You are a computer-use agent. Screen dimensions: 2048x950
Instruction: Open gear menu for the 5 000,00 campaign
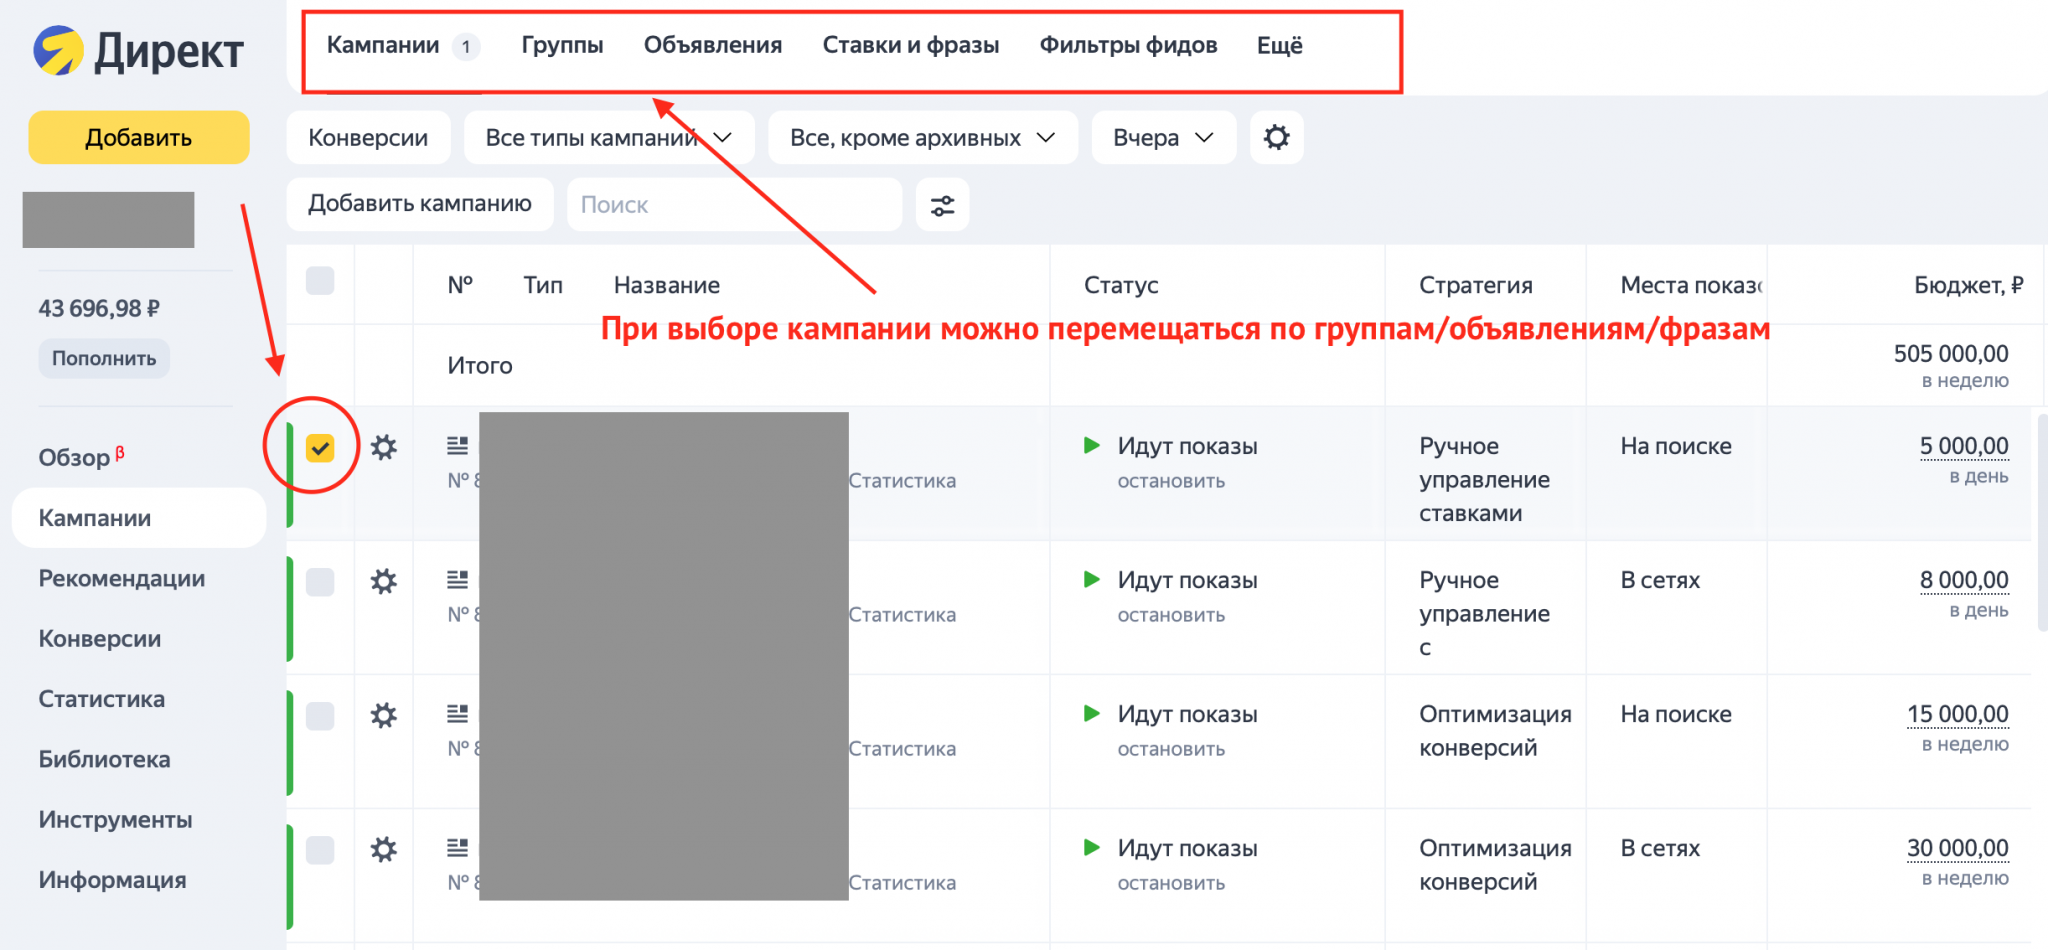pyautogui.click(x=384, y=447)
